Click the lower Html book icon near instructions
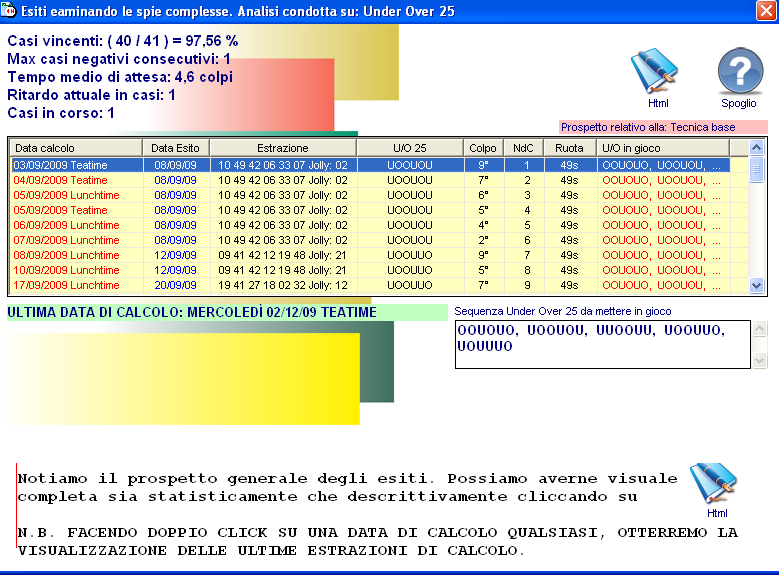Image resolution: width=779 pixels, height=575 pixels. (x=713, y=483)
